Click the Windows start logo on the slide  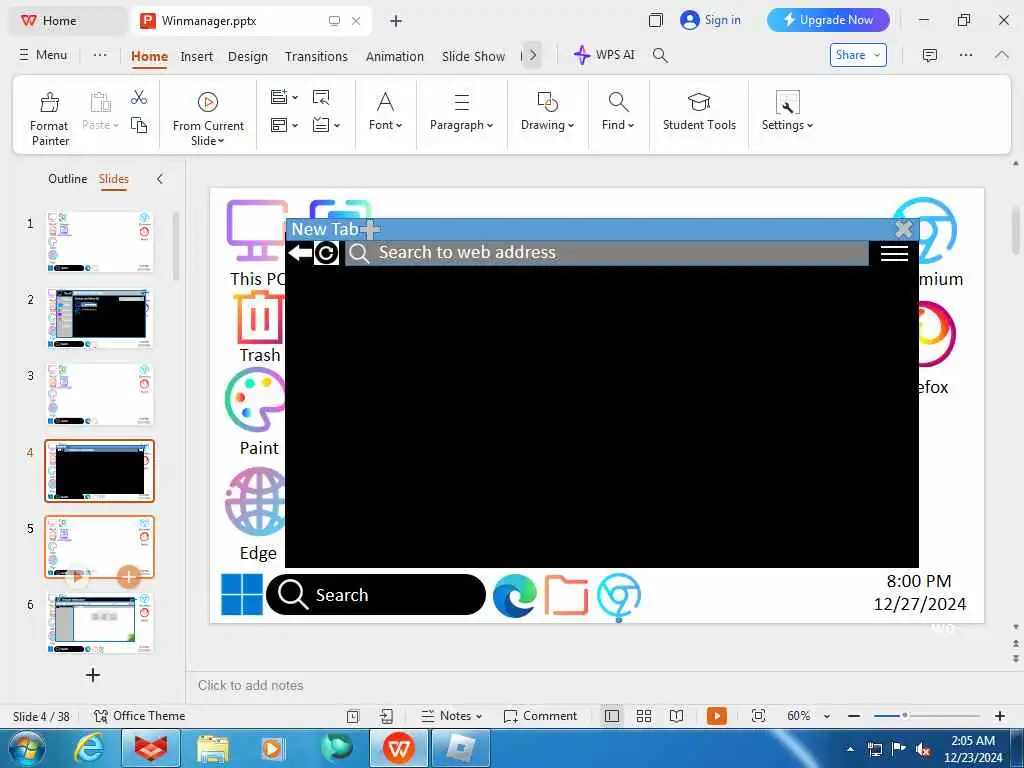click(x=242, y=594)
